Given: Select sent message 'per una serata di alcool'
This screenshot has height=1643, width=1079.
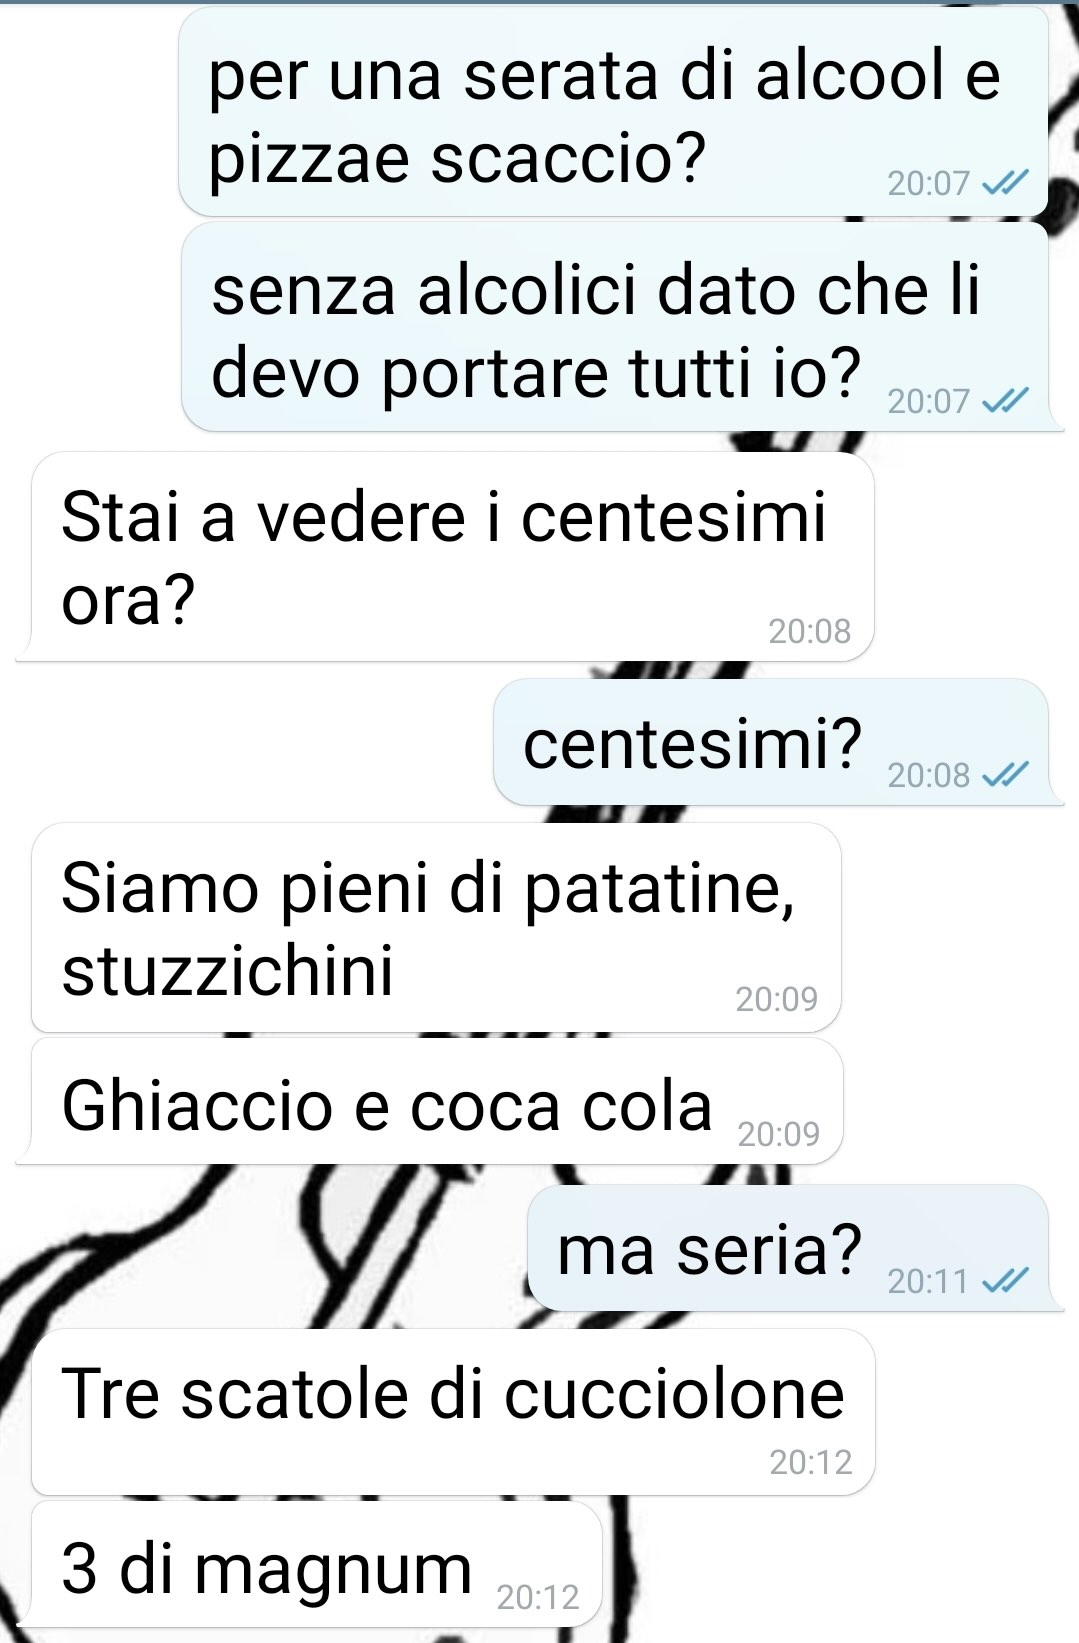Looking at the screenshot, I should point(614,111).
